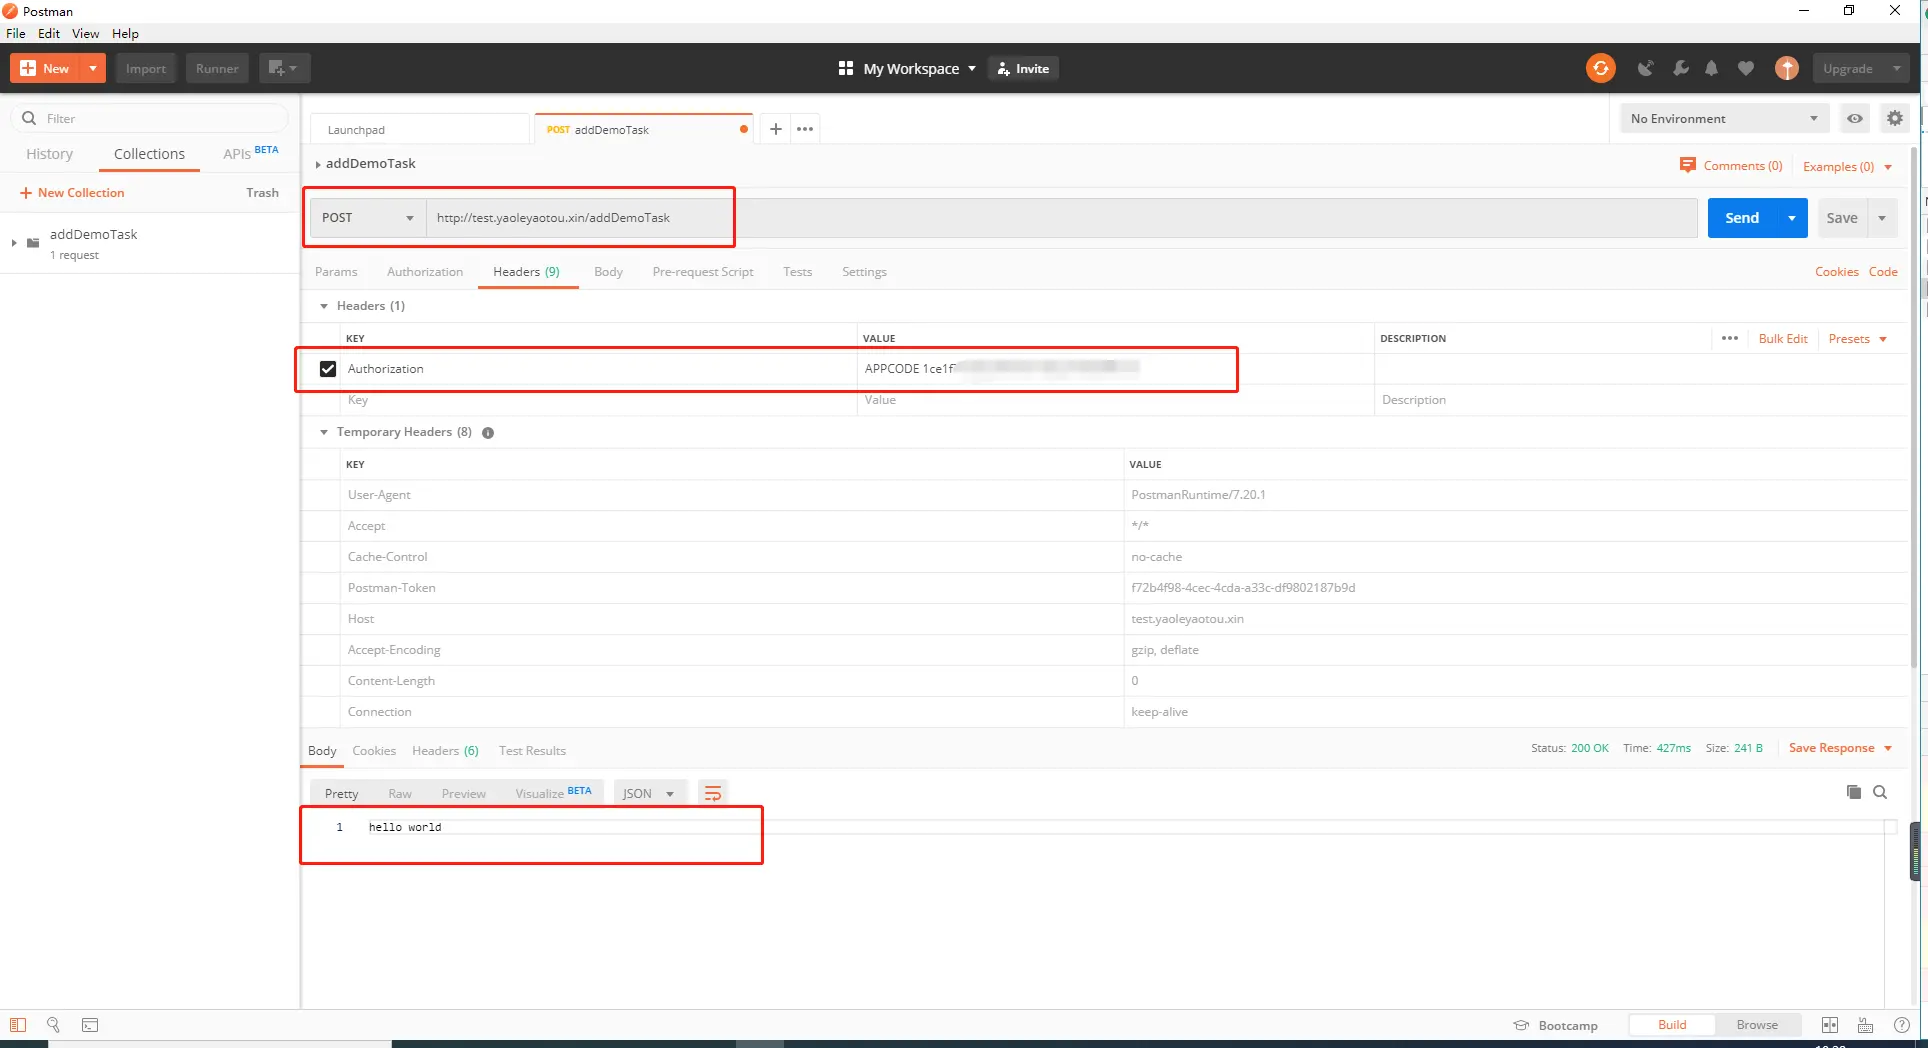Click the Comments (0) link
This screenshot has height=1048, width=1928.
tap(1731, 166)
